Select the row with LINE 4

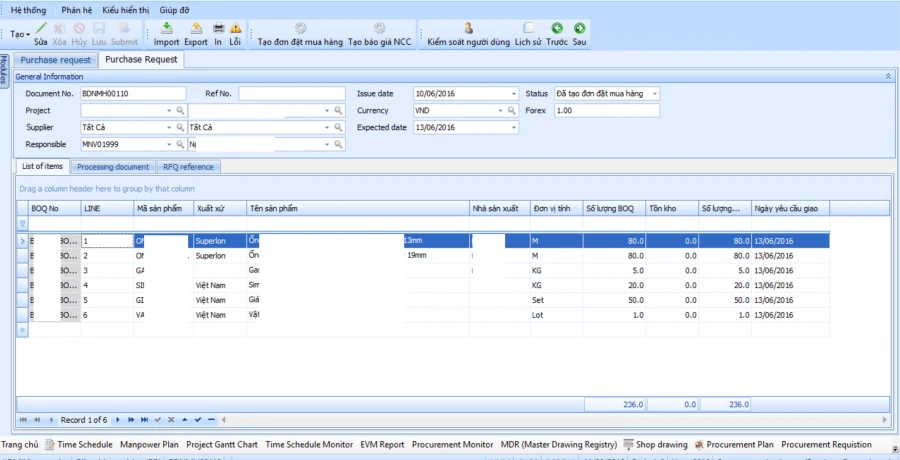[423, 285]
